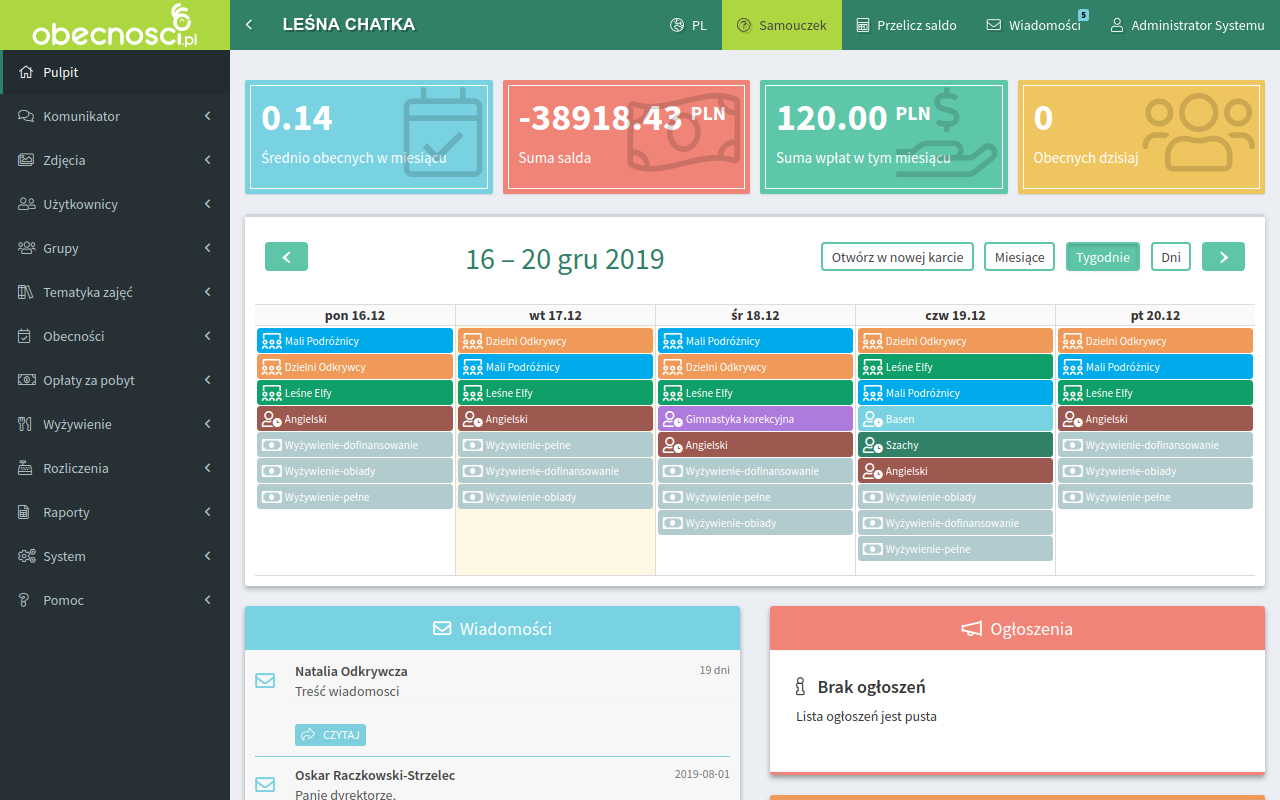Click the Wyżywienie cutlery icon
The height and width of the screenshot is (800, 1280).
27,424
